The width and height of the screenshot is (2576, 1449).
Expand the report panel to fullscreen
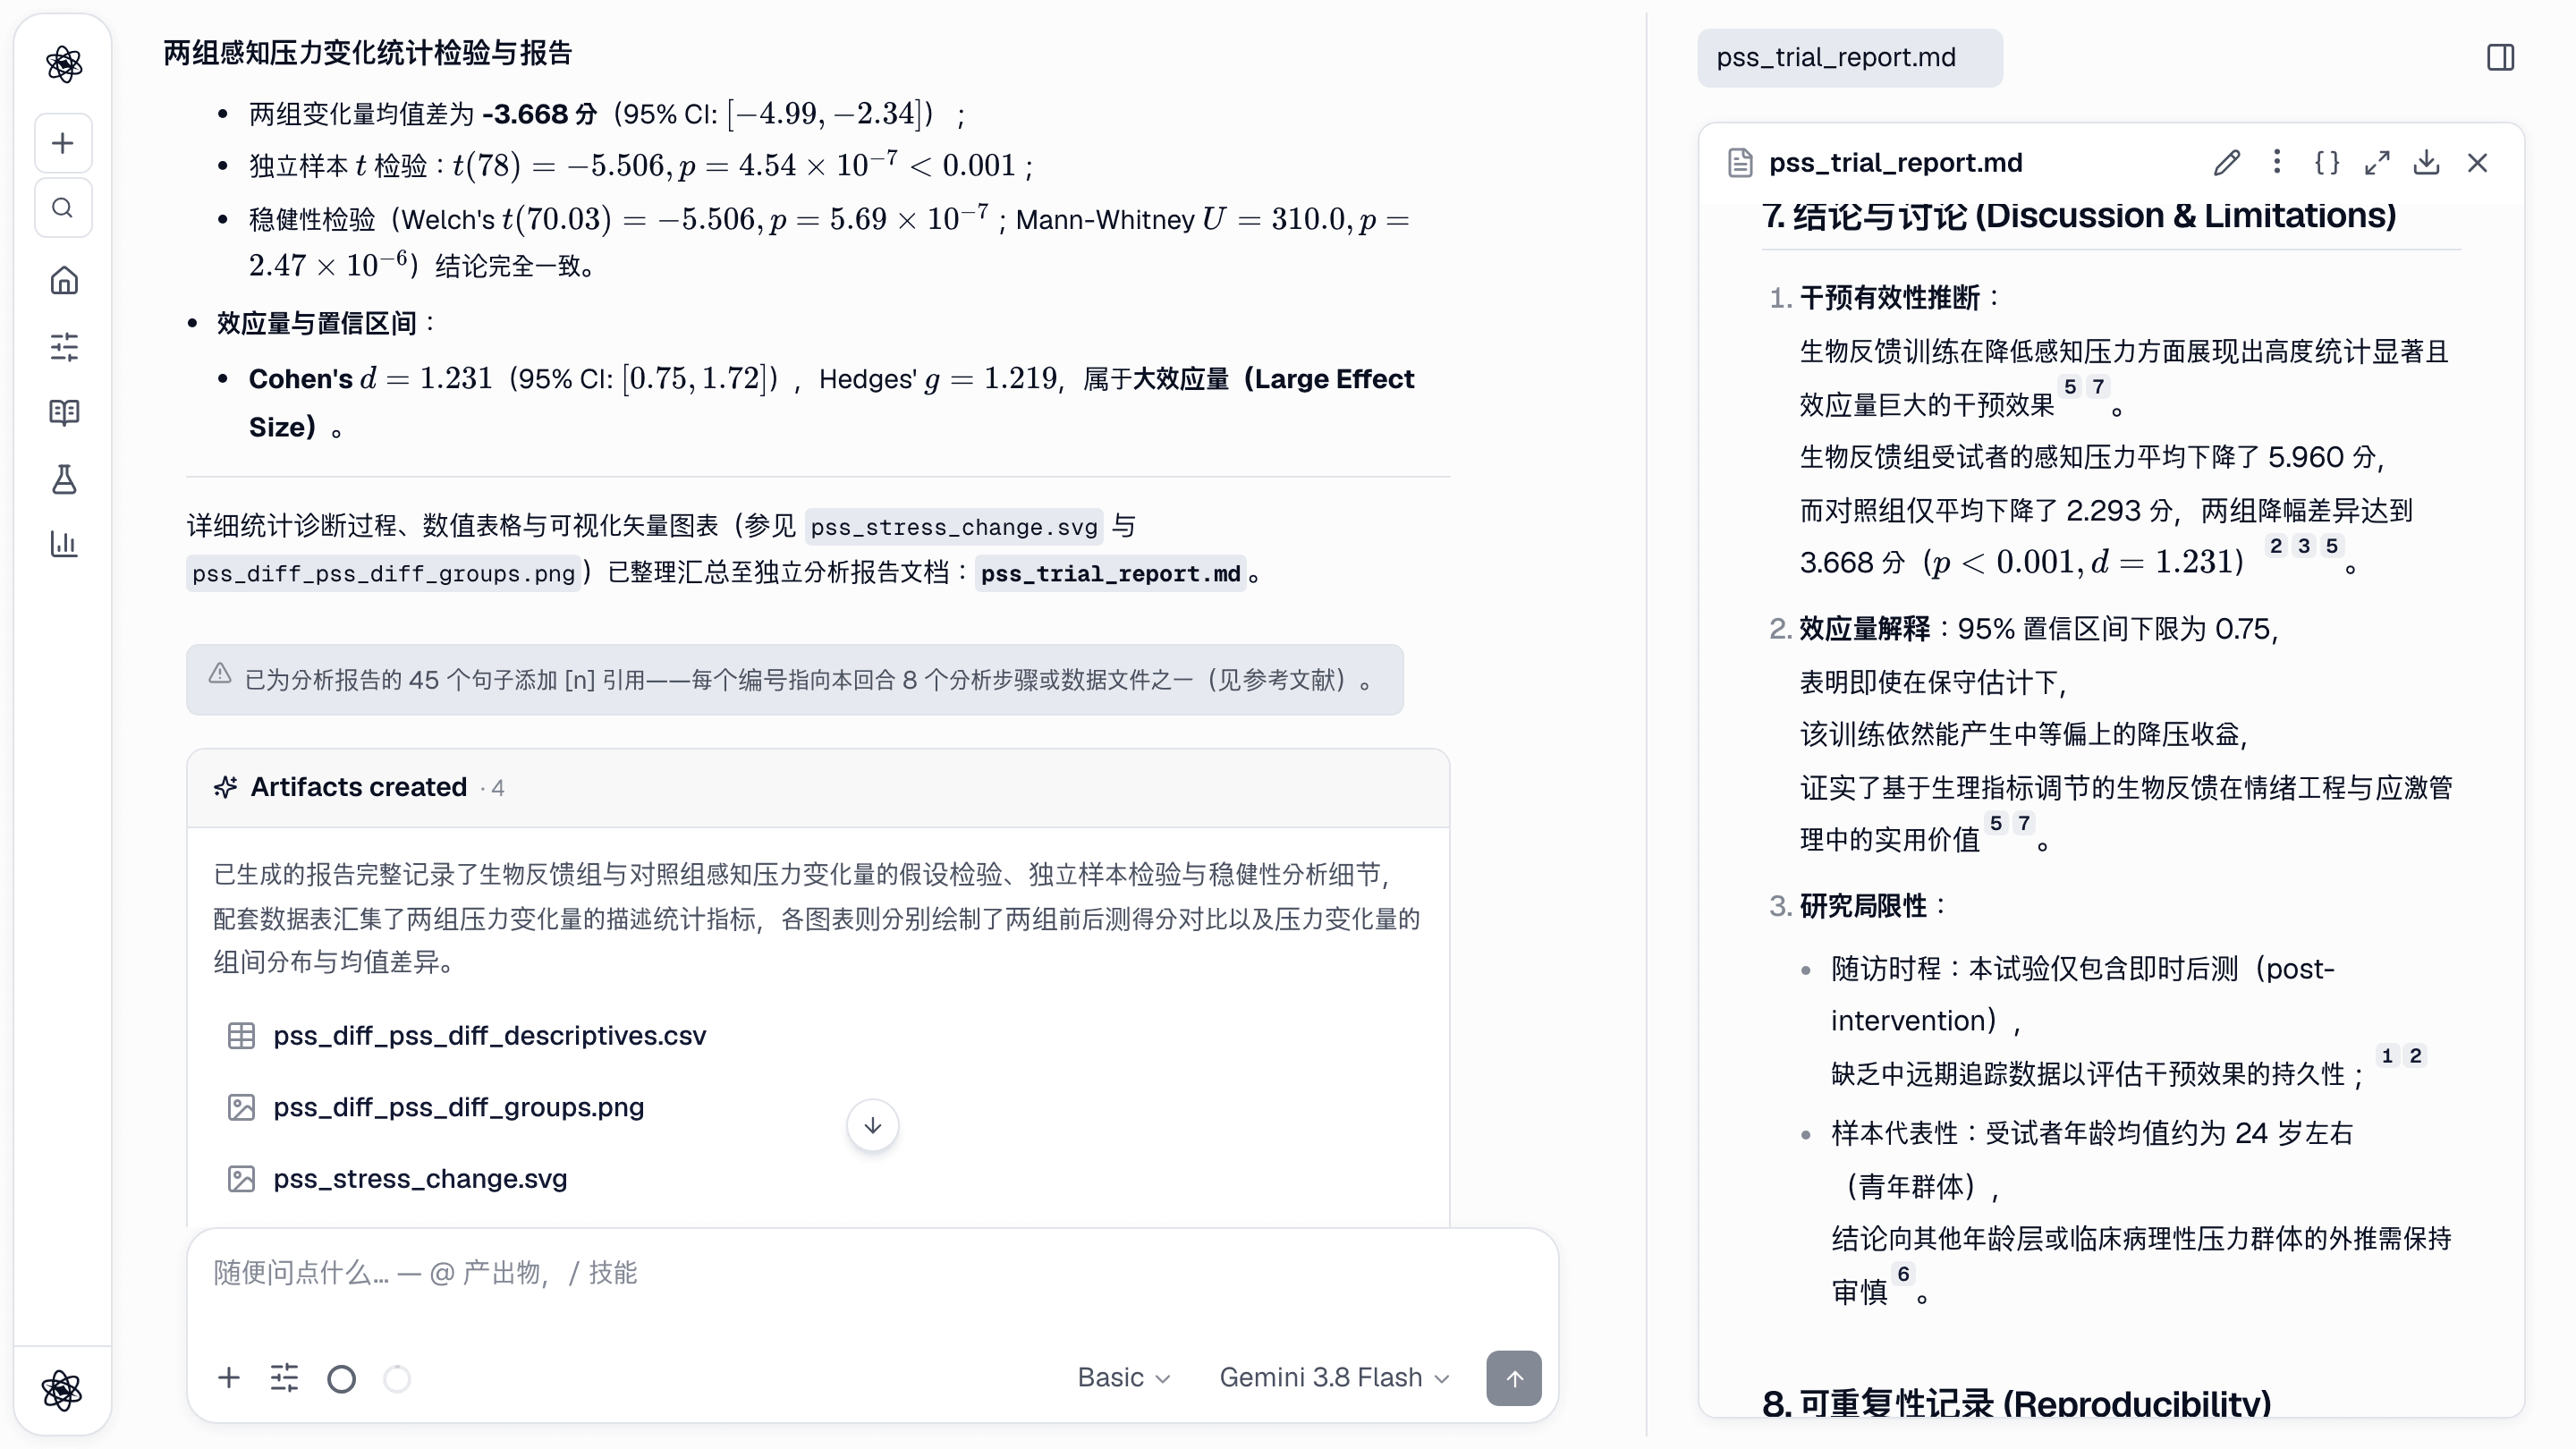(2377, 162)
